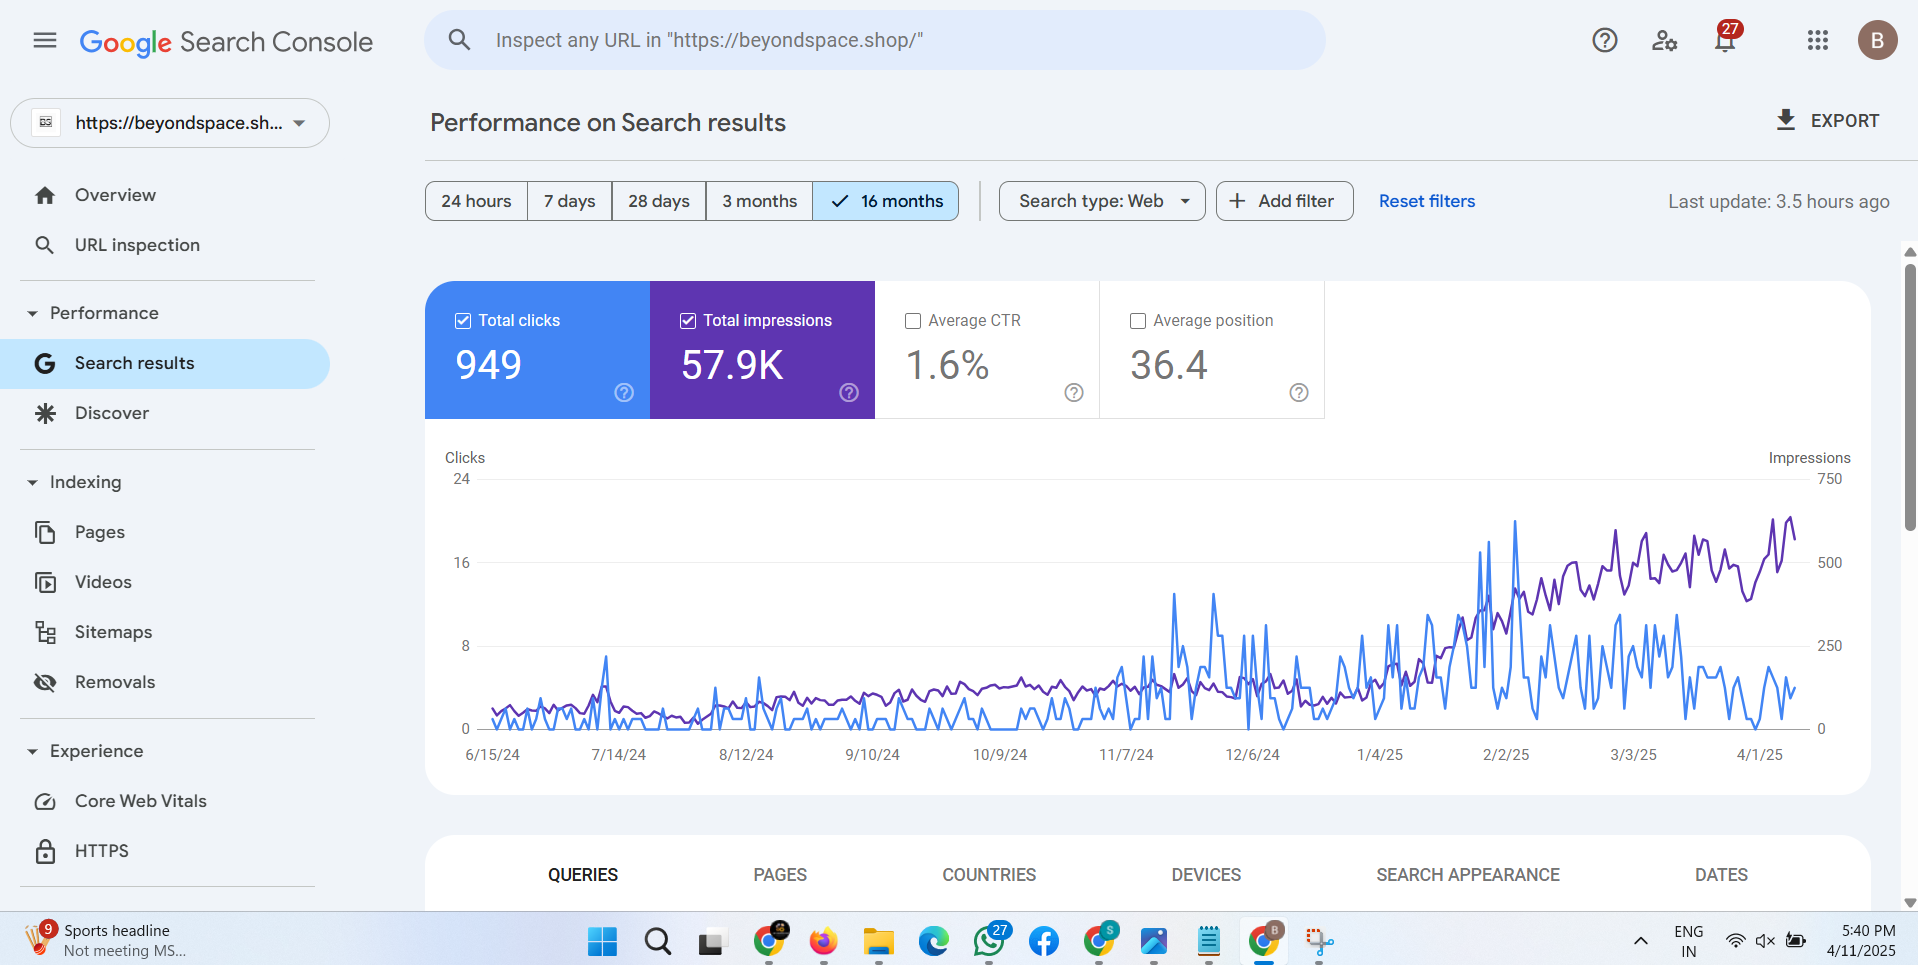Click the search magnifier icon in URL bar
The height and width of the screenshot is (965, 1918).
[459, 40]
